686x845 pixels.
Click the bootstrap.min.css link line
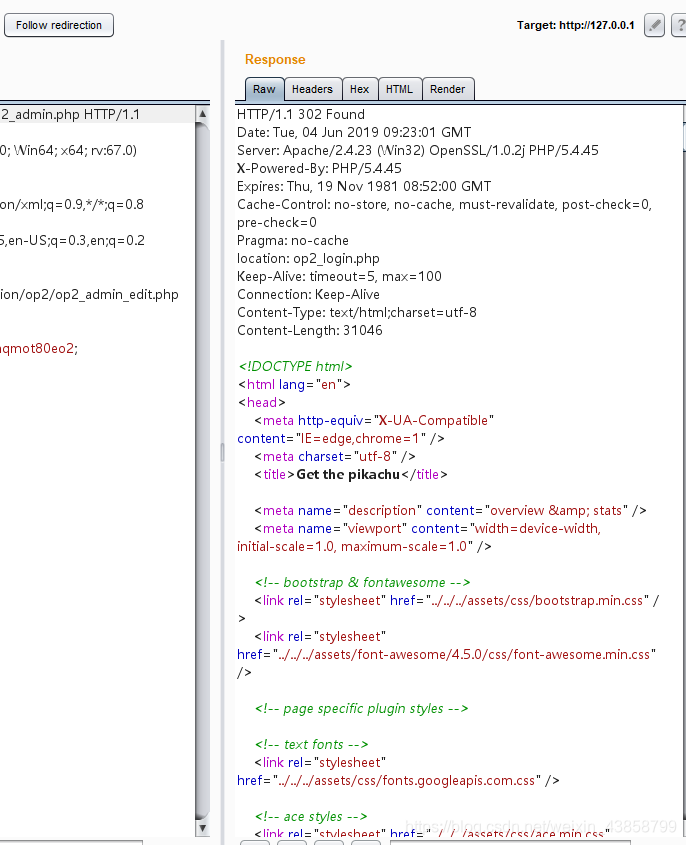[456, 600]
